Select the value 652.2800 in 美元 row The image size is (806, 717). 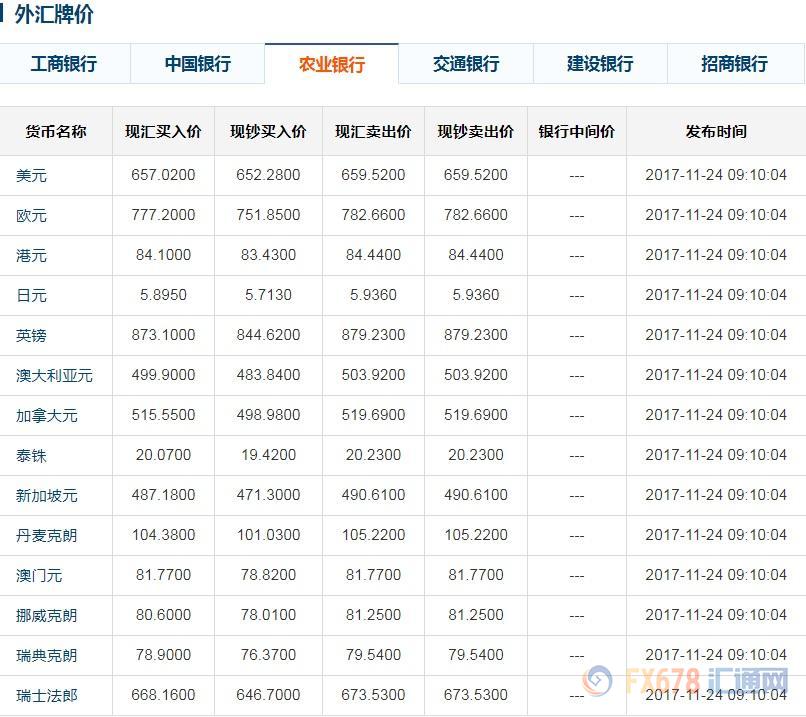268,175
